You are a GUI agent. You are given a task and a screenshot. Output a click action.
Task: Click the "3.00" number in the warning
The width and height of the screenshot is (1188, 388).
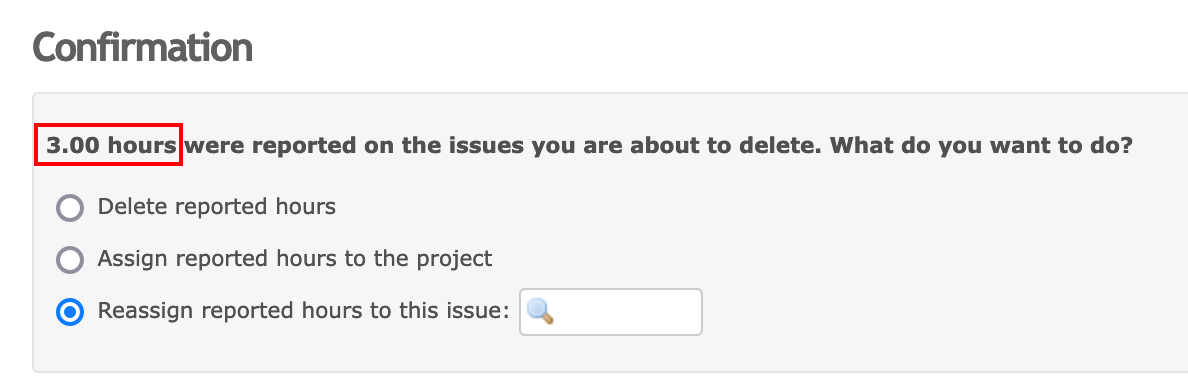73,146
